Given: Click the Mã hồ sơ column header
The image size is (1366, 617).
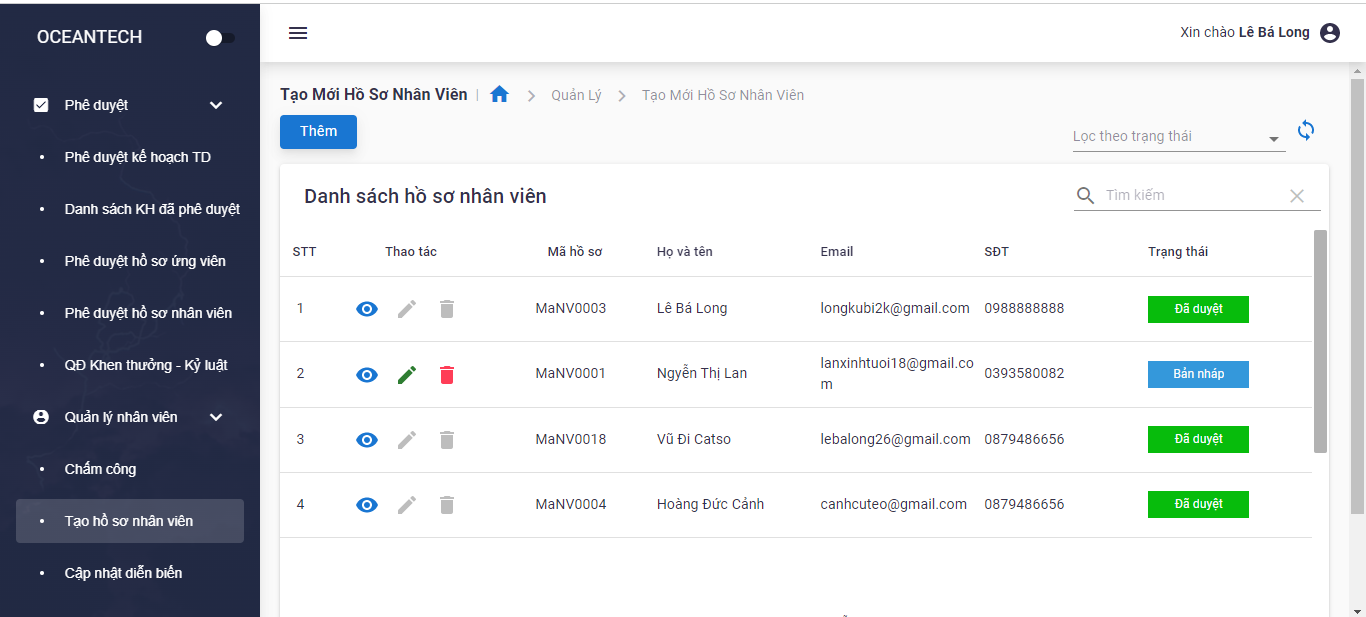Looking at the screenshot, I should pyautogui.click(x=575, y=252).
